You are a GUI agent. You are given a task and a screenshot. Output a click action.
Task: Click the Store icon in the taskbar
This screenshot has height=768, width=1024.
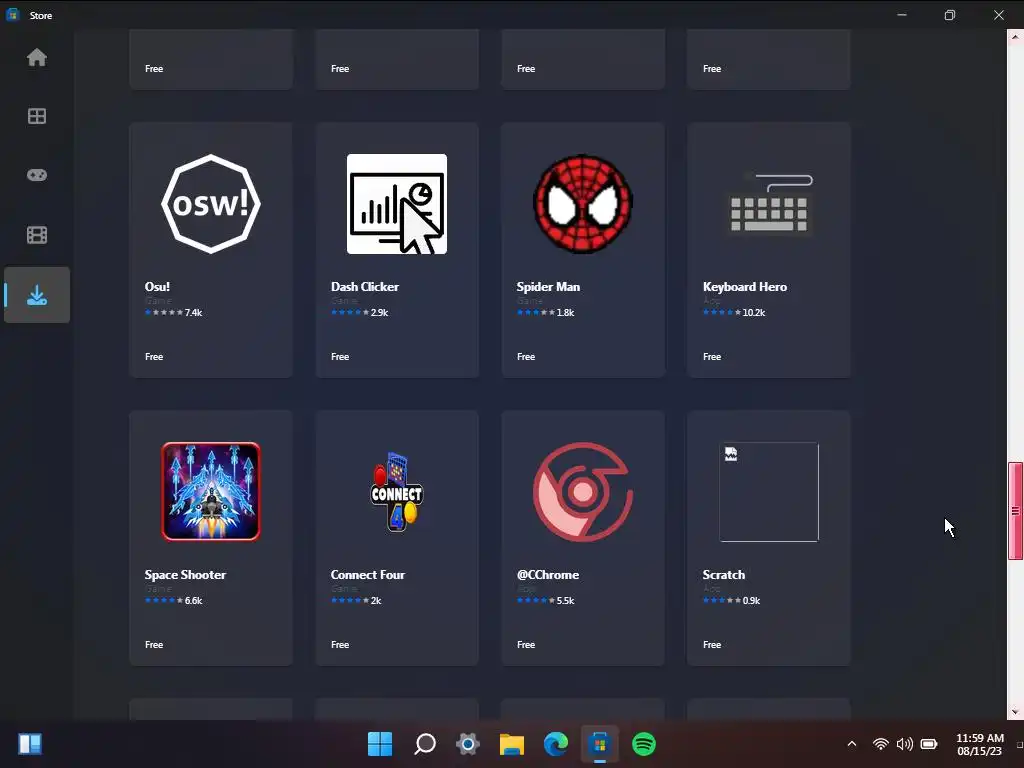click(x=600, y=744)
